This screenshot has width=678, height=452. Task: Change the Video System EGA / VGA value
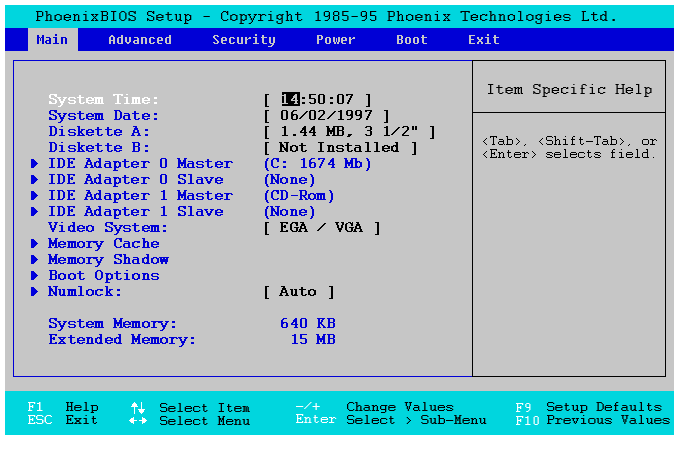tap(323, 228)
